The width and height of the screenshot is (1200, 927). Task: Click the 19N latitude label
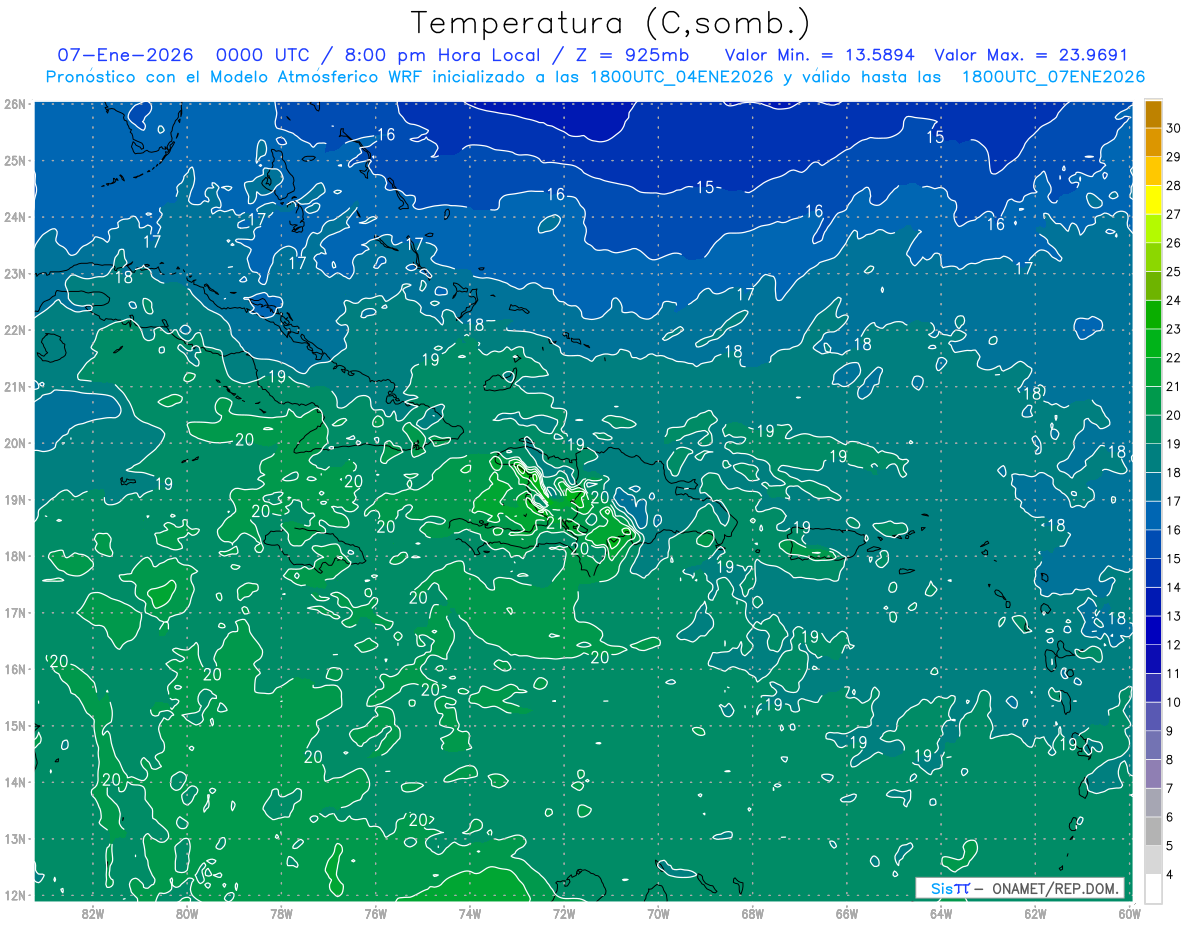point(15,500)
